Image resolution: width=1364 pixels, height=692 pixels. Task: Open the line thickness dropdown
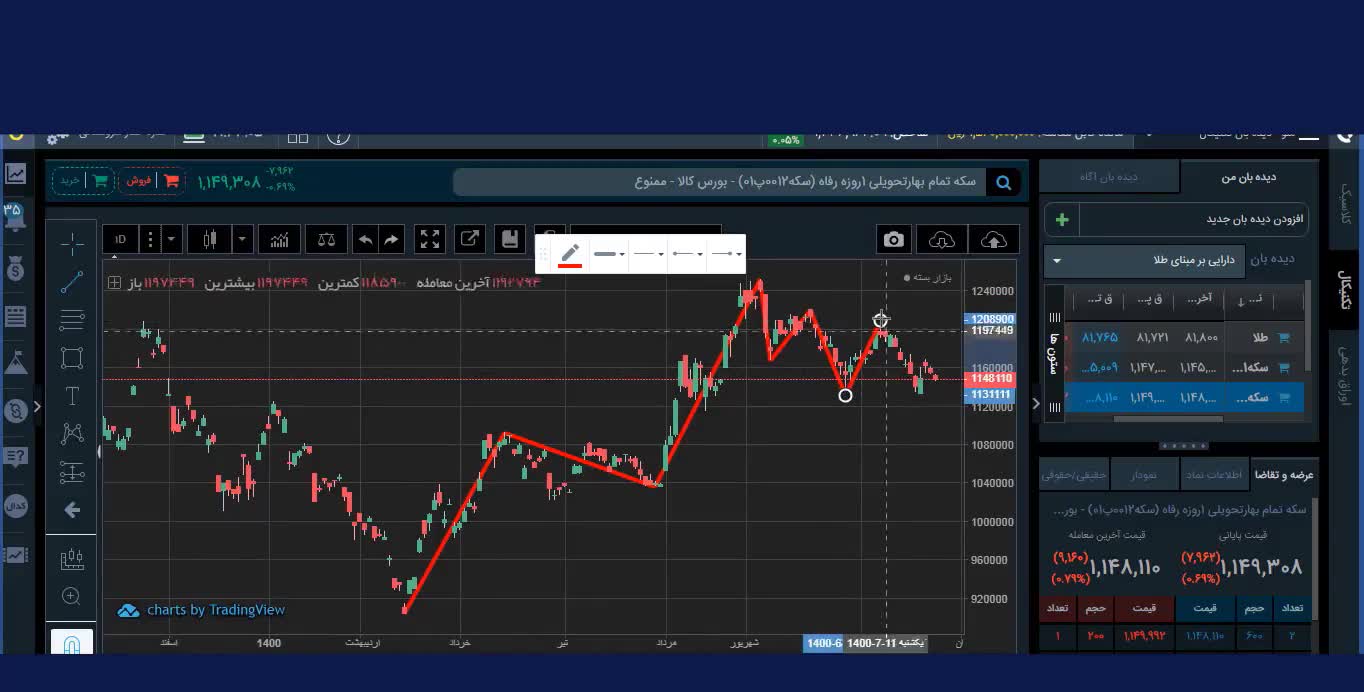[609, 254]
